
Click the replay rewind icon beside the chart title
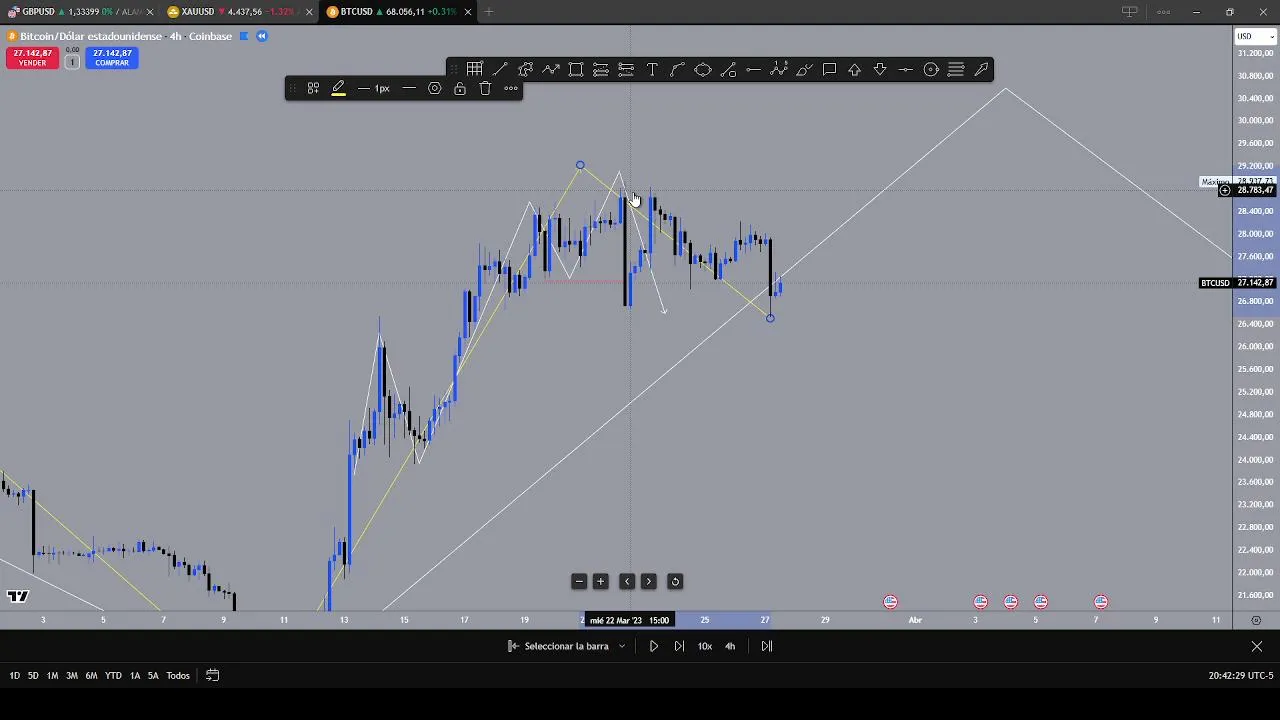[x=262, y=36]
